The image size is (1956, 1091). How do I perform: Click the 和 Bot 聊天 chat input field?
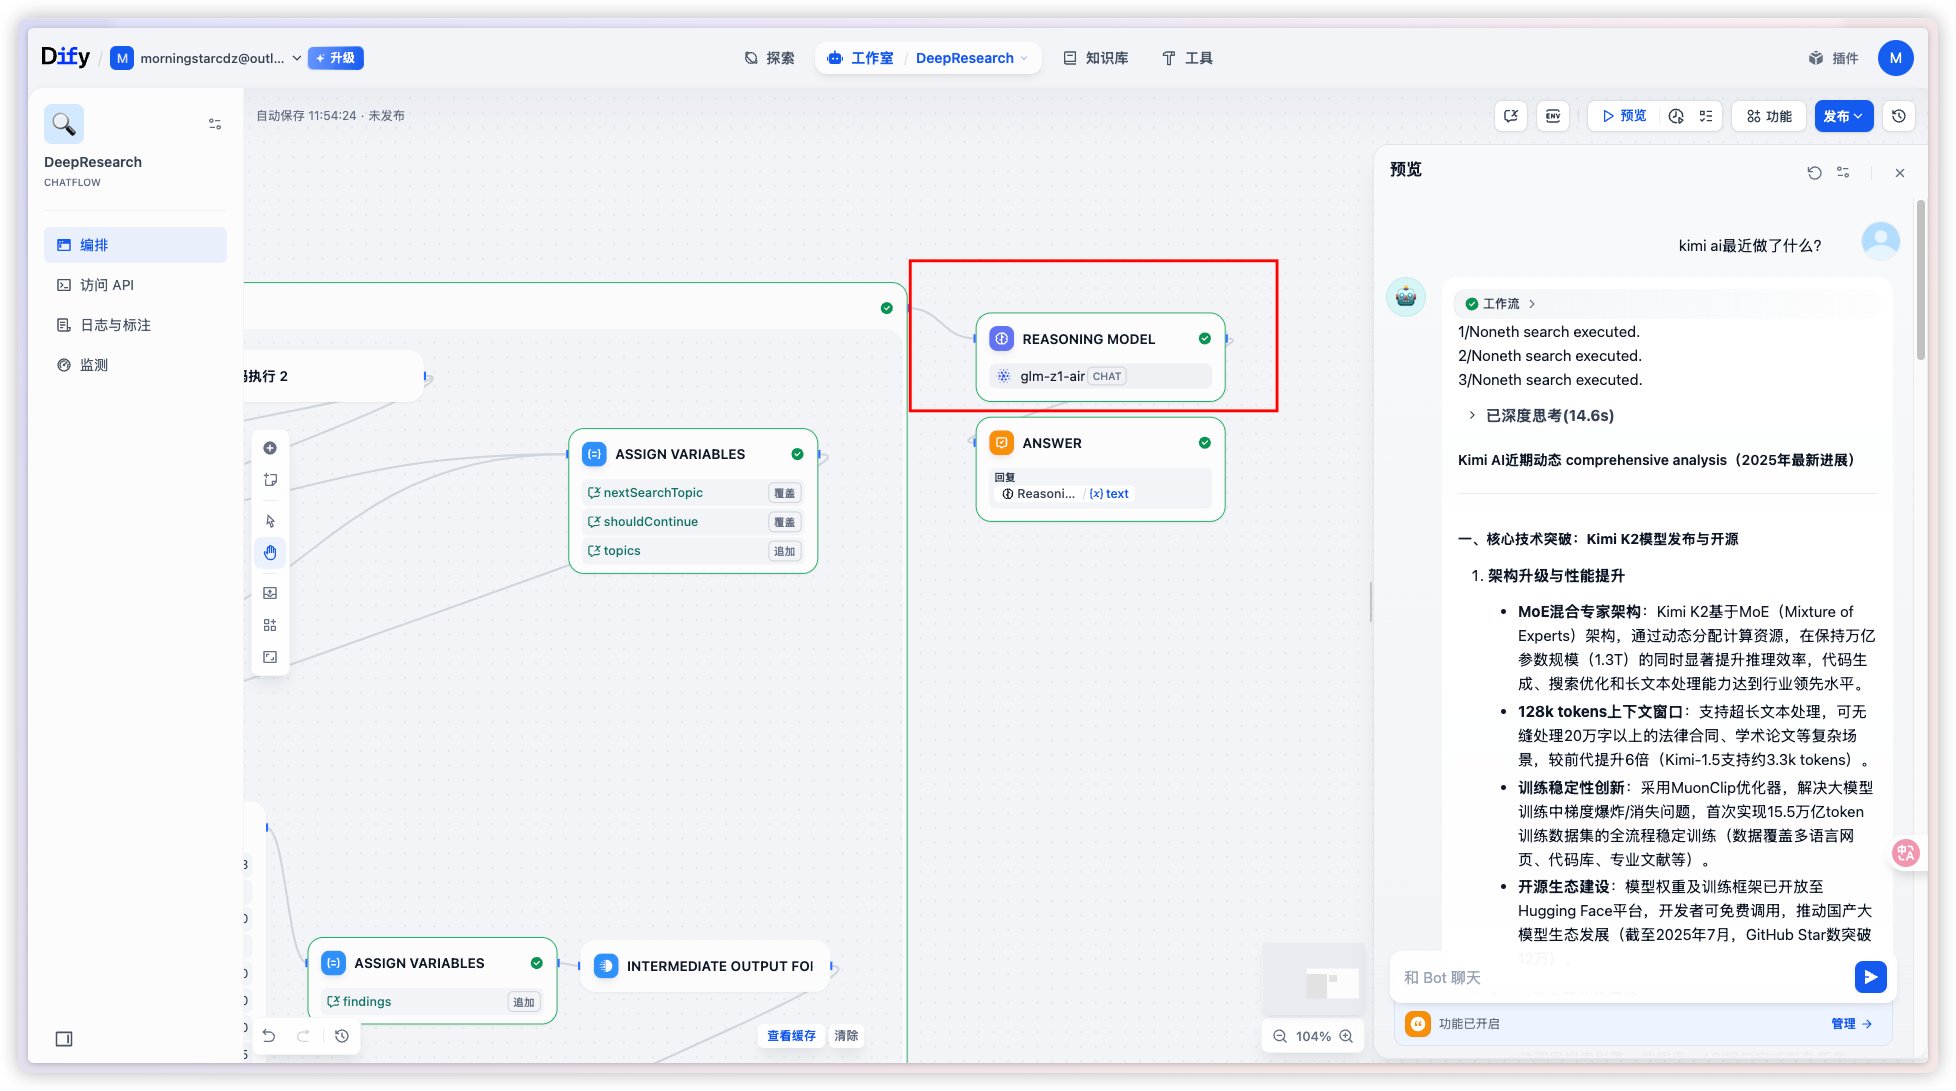[x=1620, y=977]
